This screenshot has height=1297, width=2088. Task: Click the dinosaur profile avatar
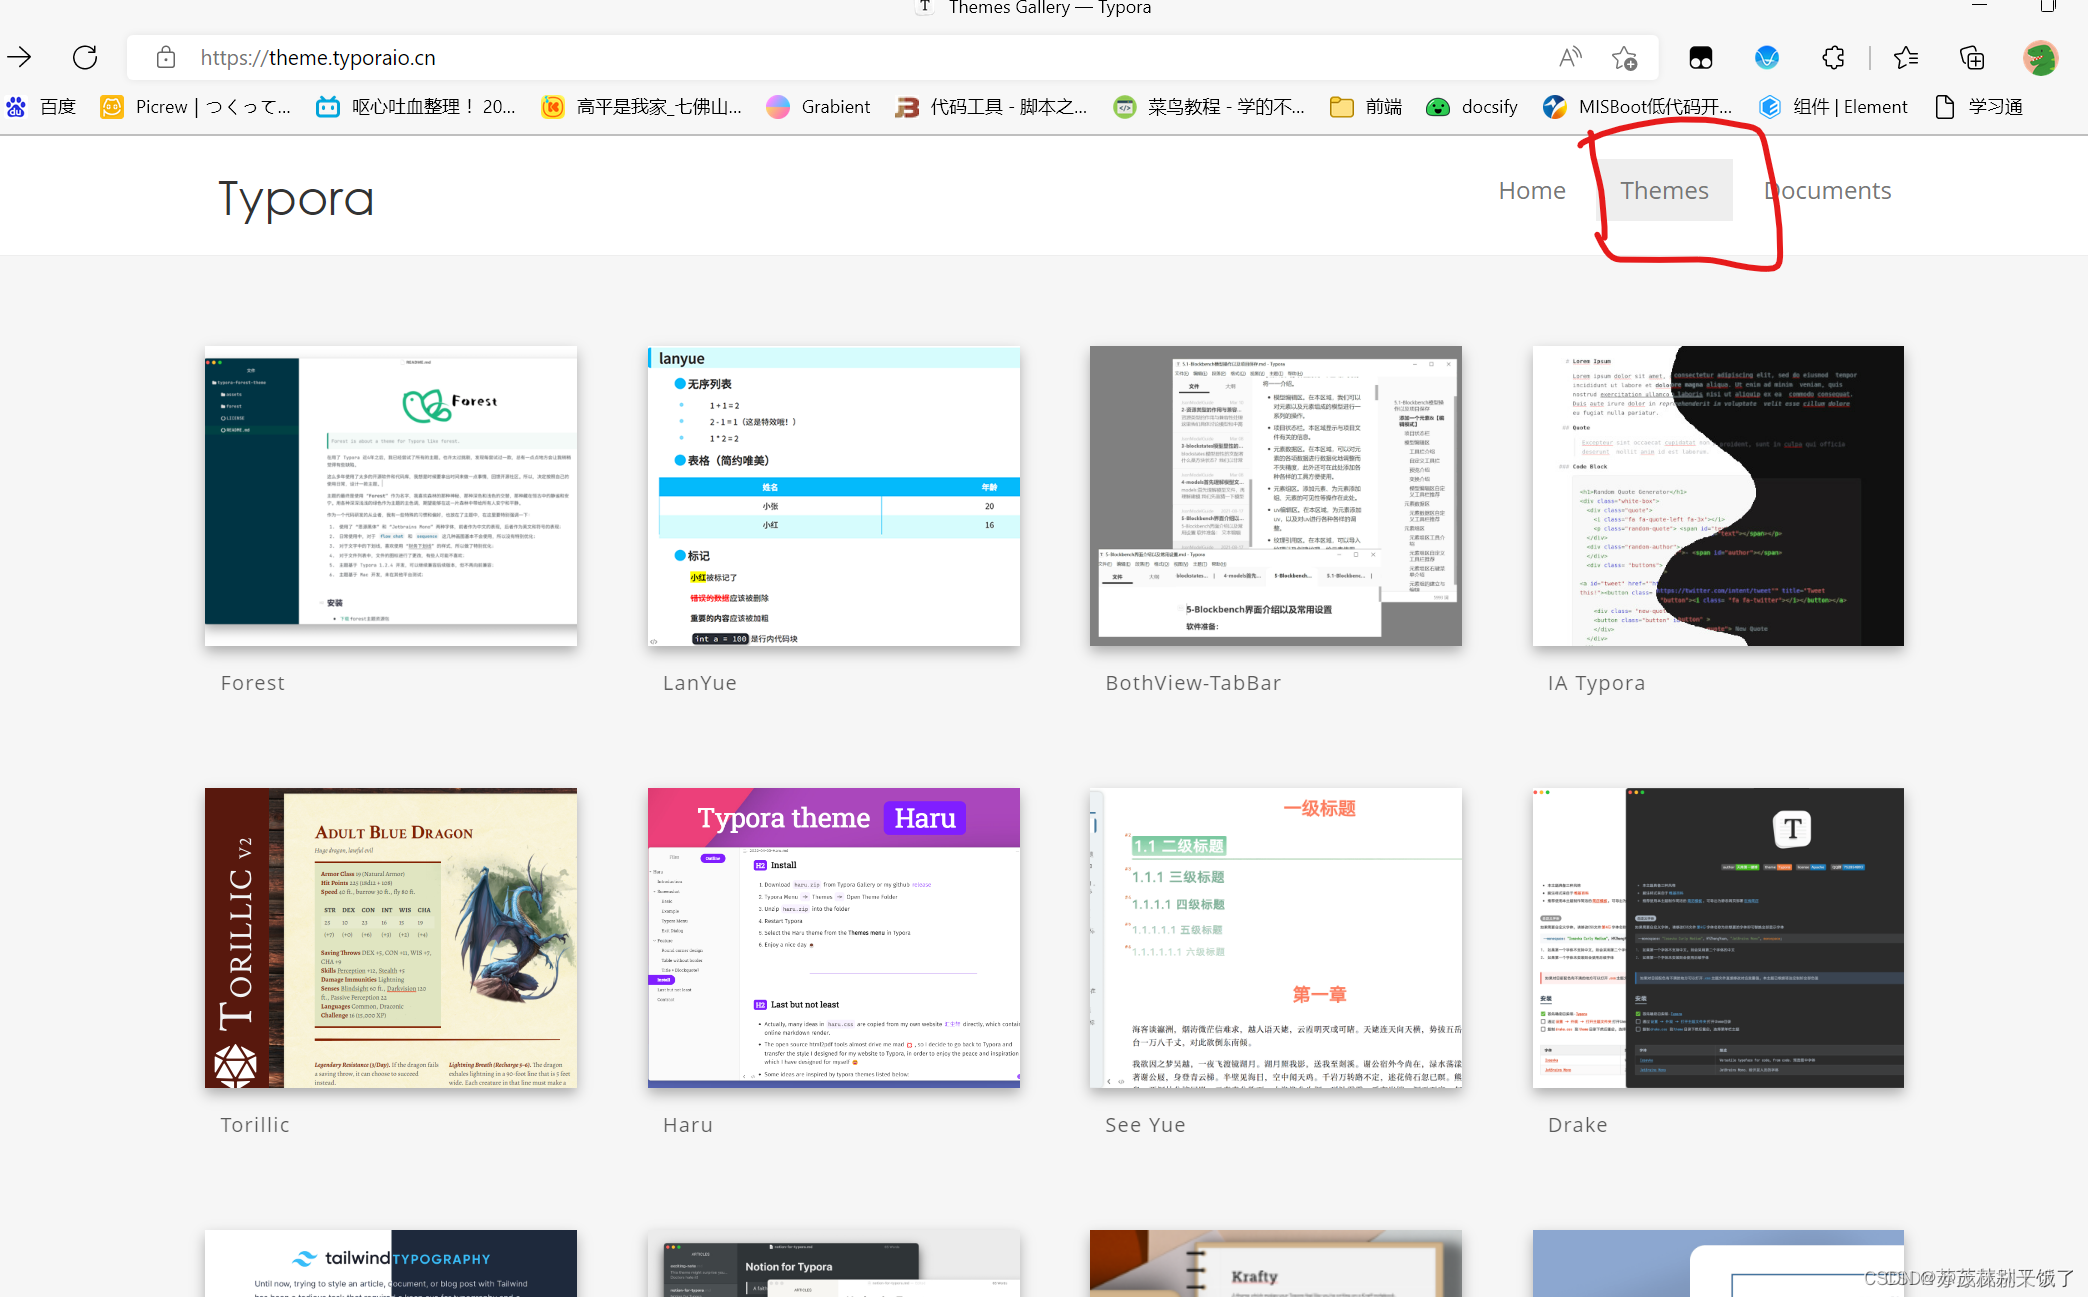tap(2040, 57)
